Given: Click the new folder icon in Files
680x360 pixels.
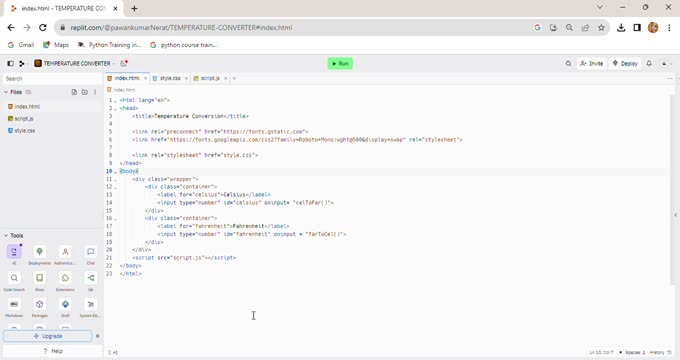Looking at the screenshot, I should tap(85, 92).
